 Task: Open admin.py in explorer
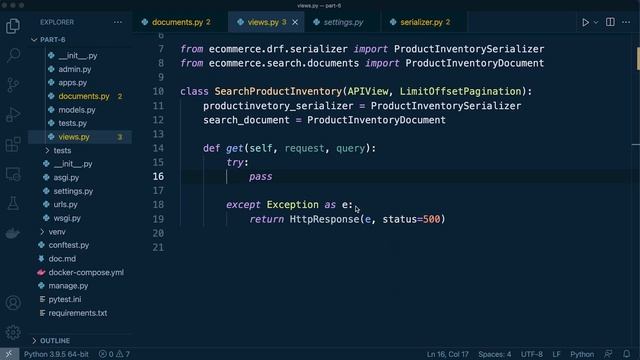tap(74, 69)
